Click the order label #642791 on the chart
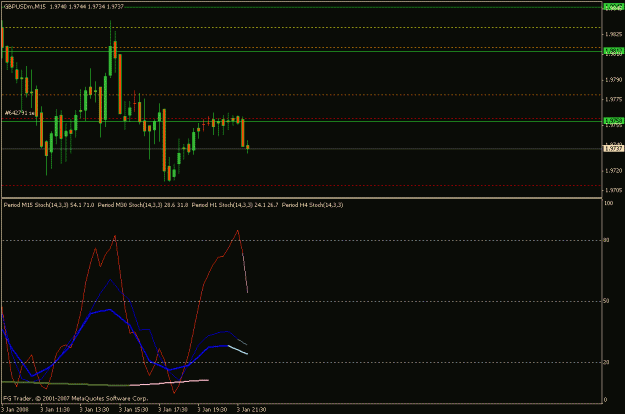 (19, 113)
